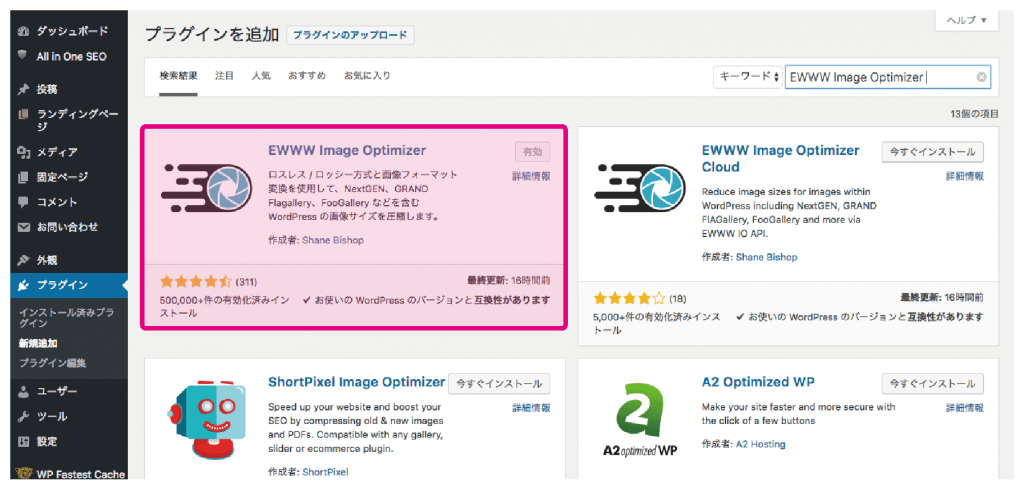1024x489 pixels.
Task: Install A2 Optimized WP now
Action: pos(933,383)
